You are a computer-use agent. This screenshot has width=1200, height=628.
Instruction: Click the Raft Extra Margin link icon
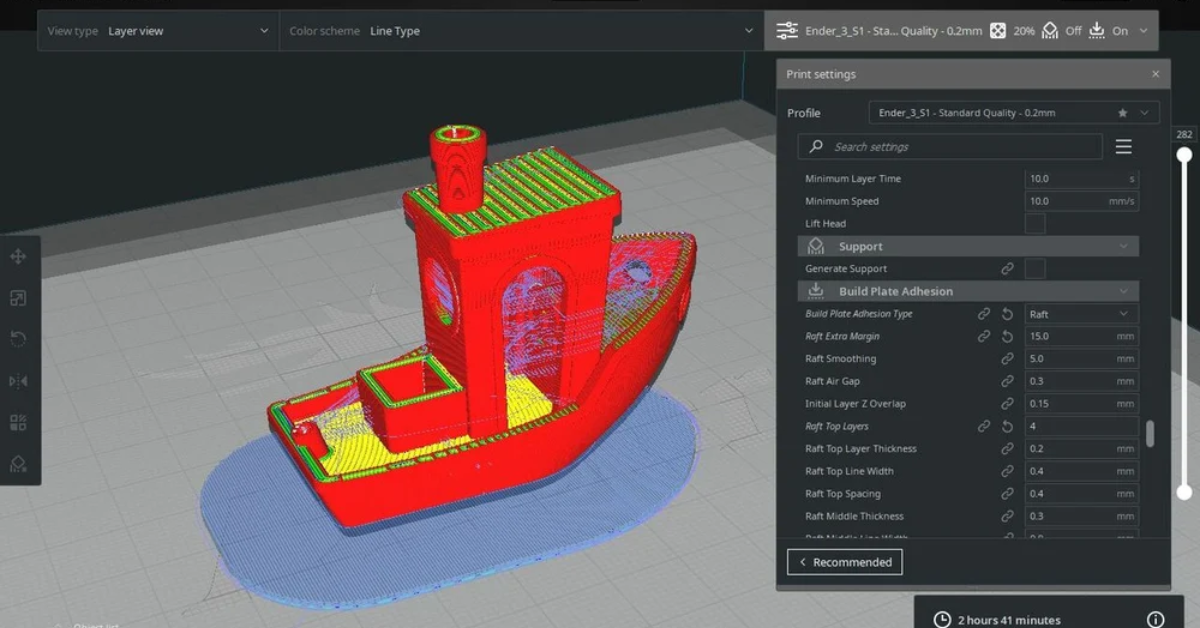pos(984,336)
